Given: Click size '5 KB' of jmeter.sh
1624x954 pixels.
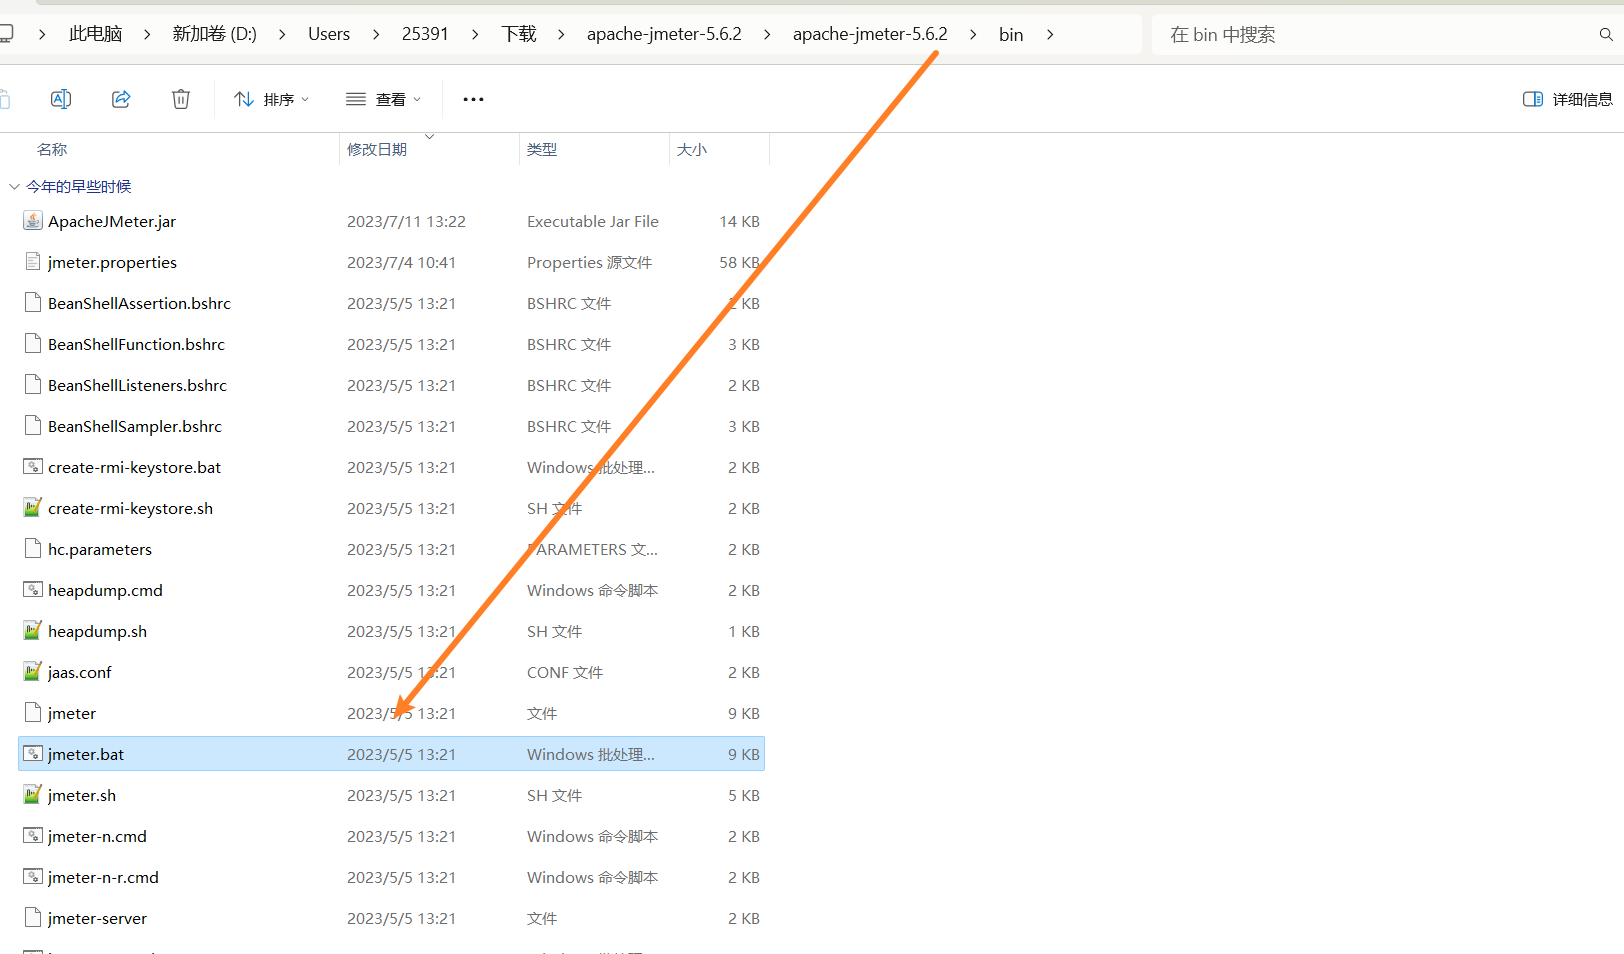Looking at the screenshot, I should pyautogui.click(x=744, y=795).
